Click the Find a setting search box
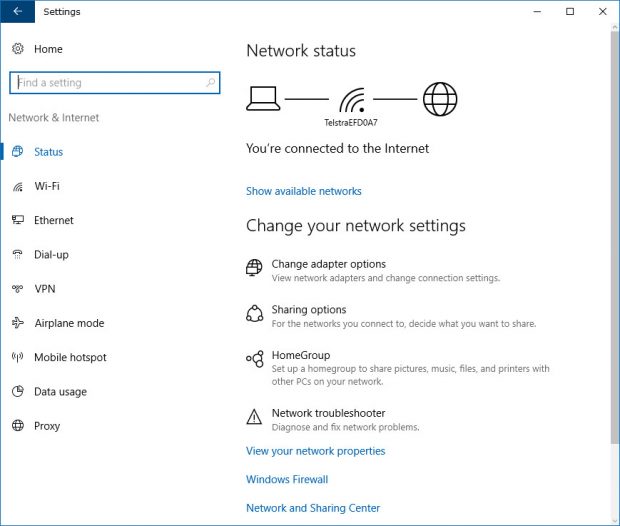The image size is (620, 526). tap(115, 83)
